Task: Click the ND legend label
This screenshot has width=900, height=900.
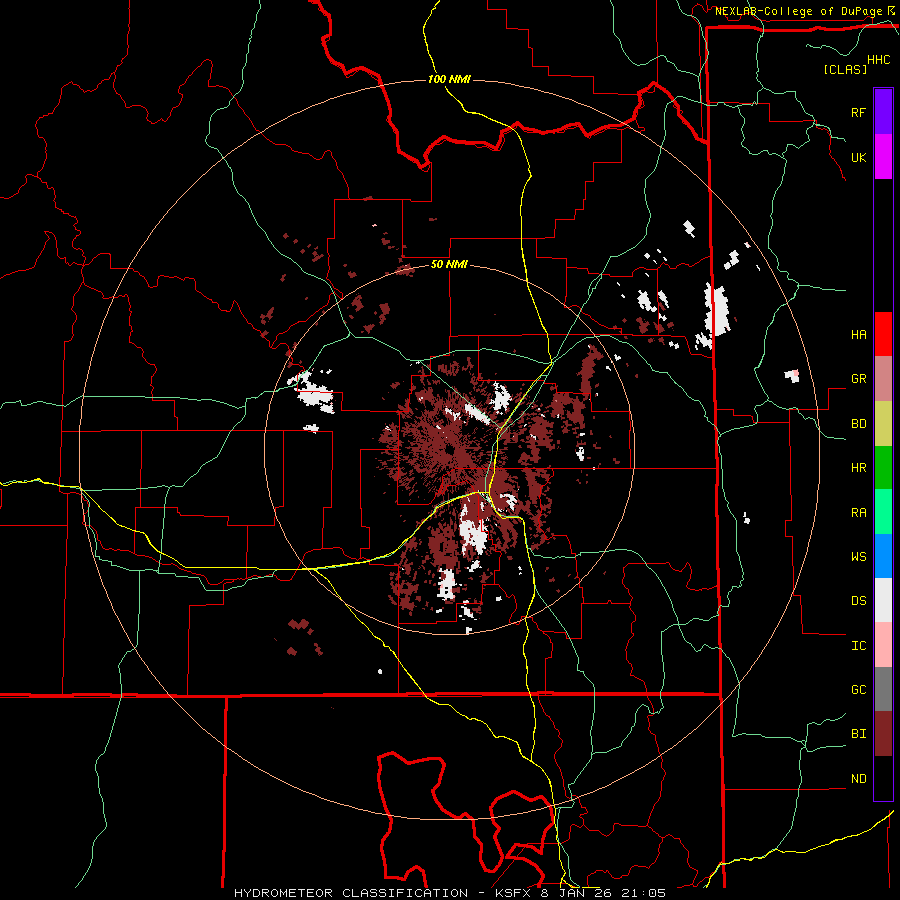Action: [x=858, y=779]
